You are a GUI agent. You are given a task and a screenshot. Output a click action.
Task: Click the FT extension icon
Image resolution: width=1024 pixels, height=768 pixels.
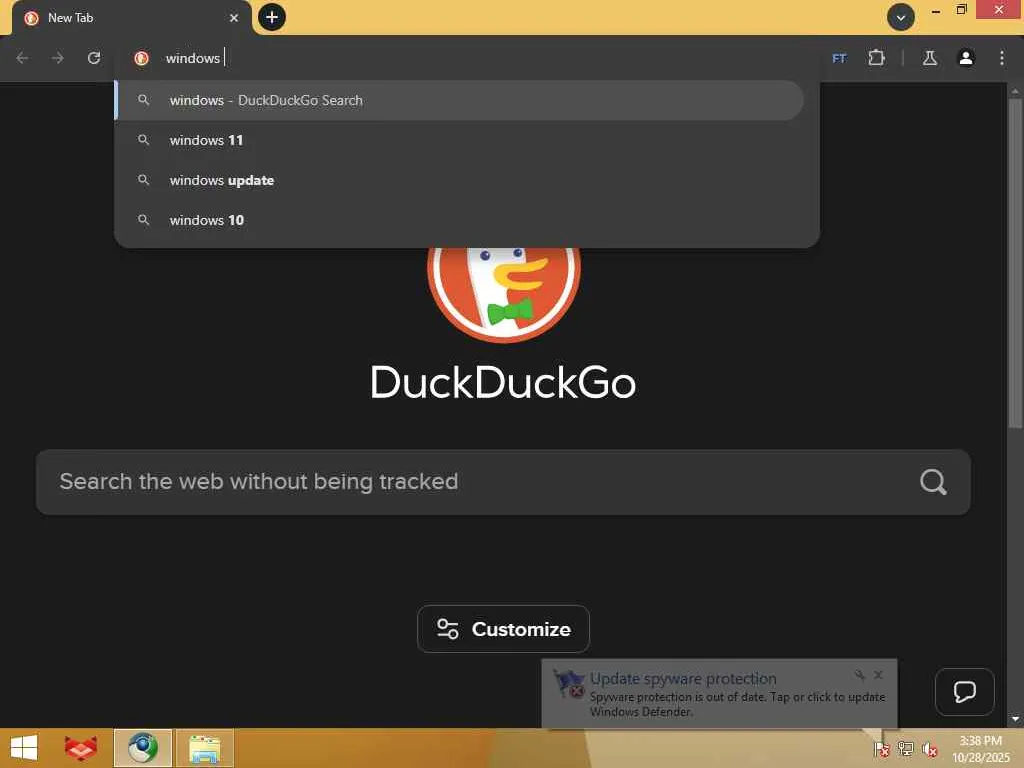pos(839,59)
